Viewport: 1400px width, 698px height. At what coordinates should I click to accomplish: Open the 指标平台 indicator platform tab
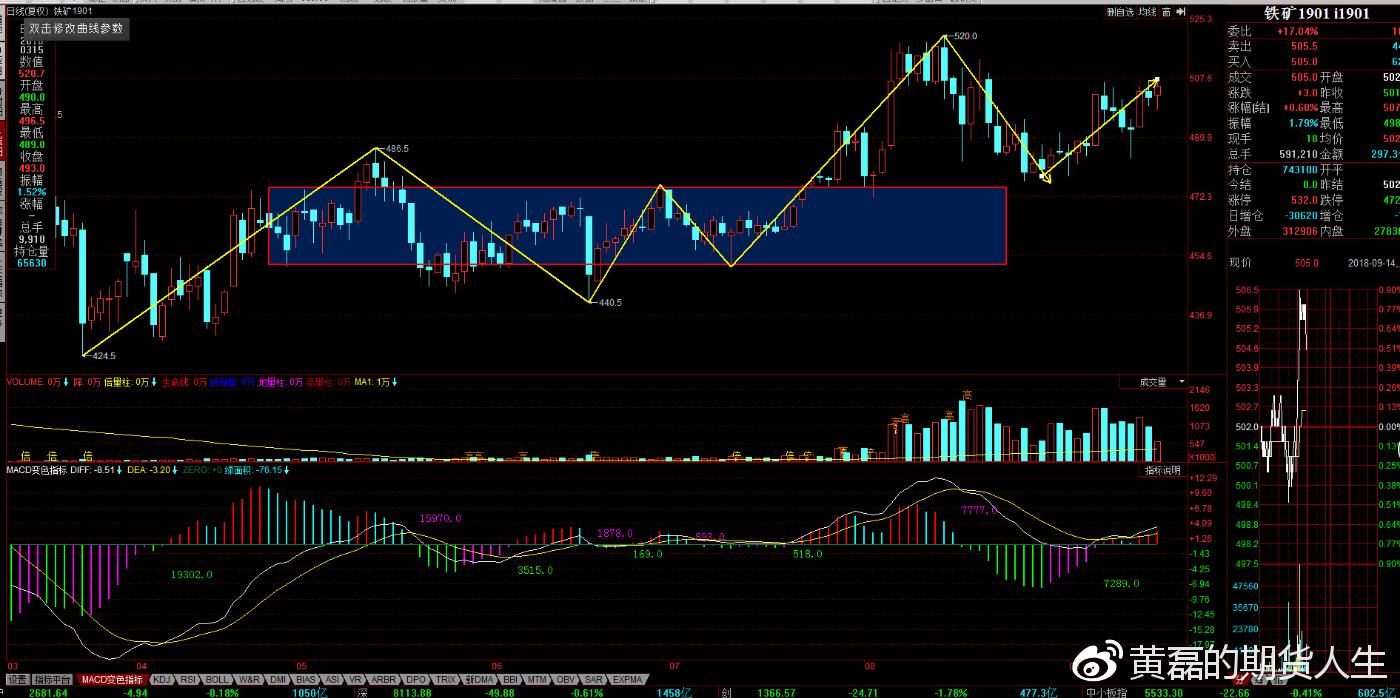coord(54,680)
